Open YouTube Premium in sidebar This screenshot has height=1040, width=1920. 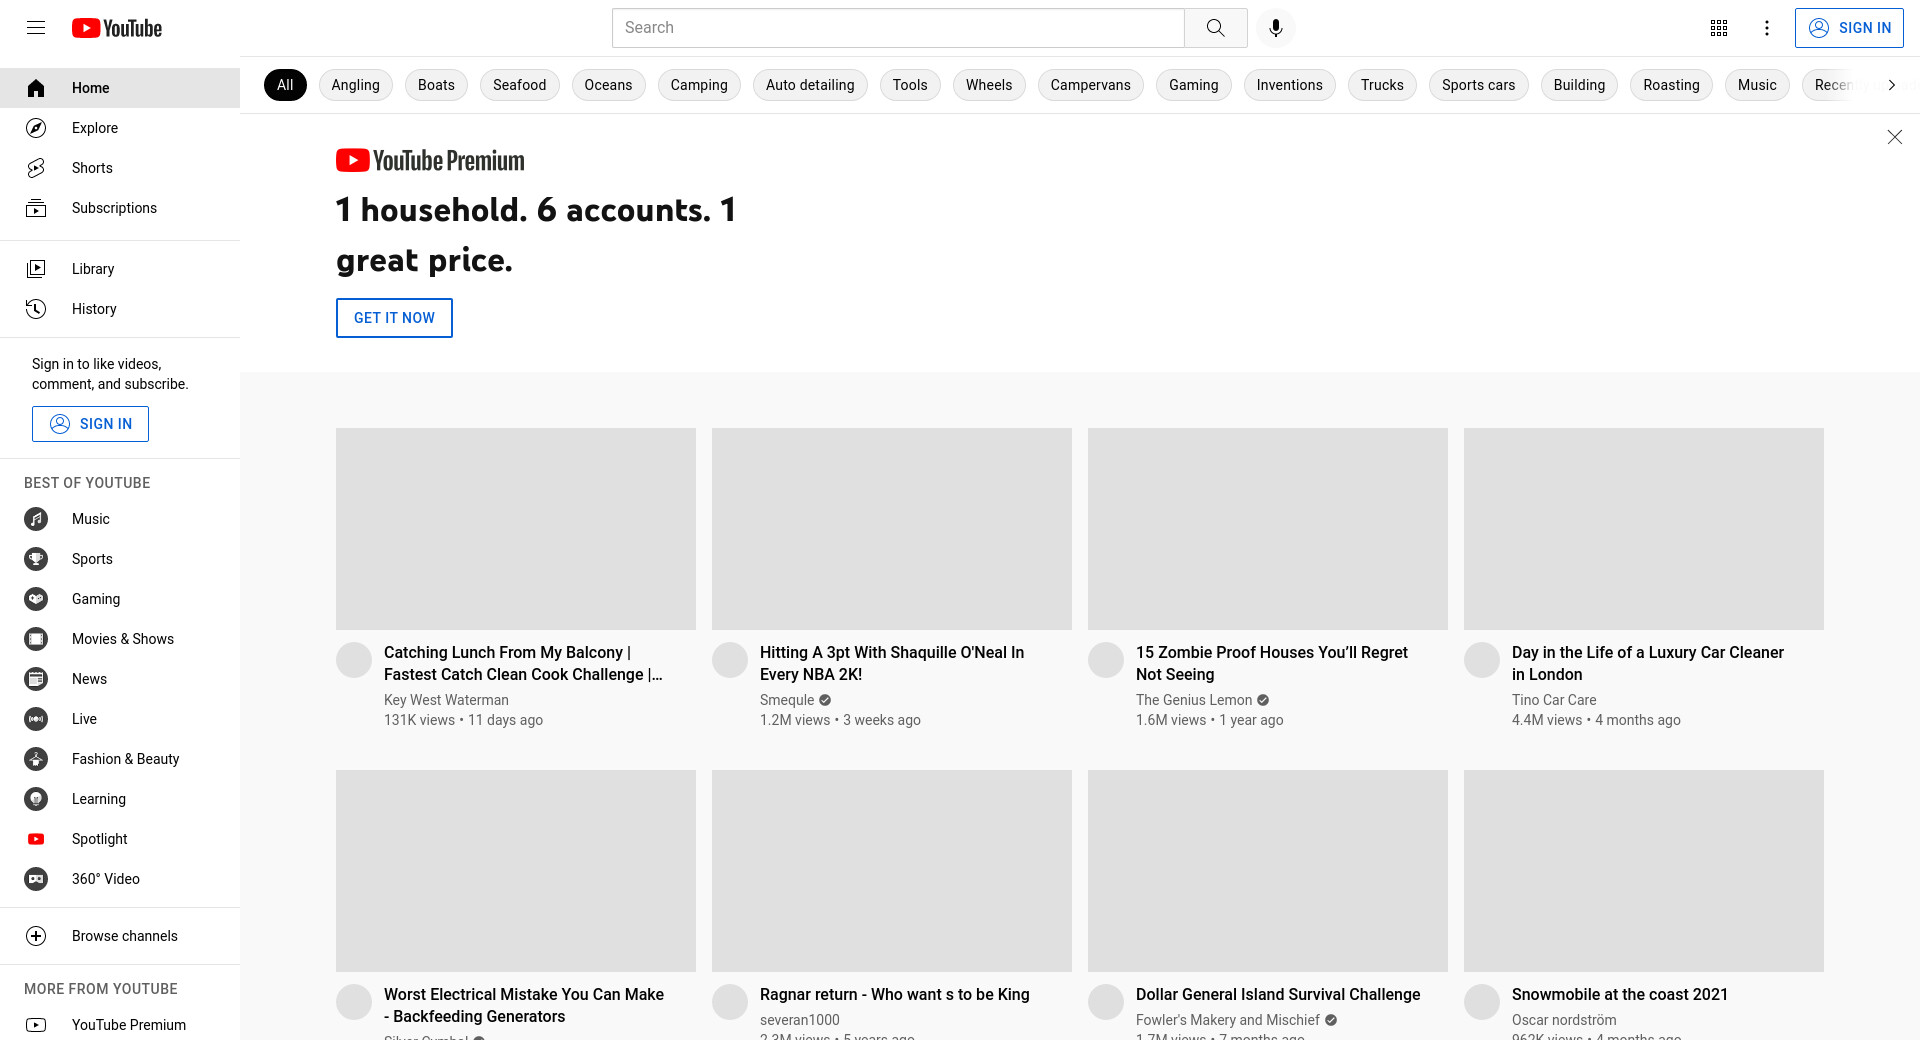(x=120, y=1024)
